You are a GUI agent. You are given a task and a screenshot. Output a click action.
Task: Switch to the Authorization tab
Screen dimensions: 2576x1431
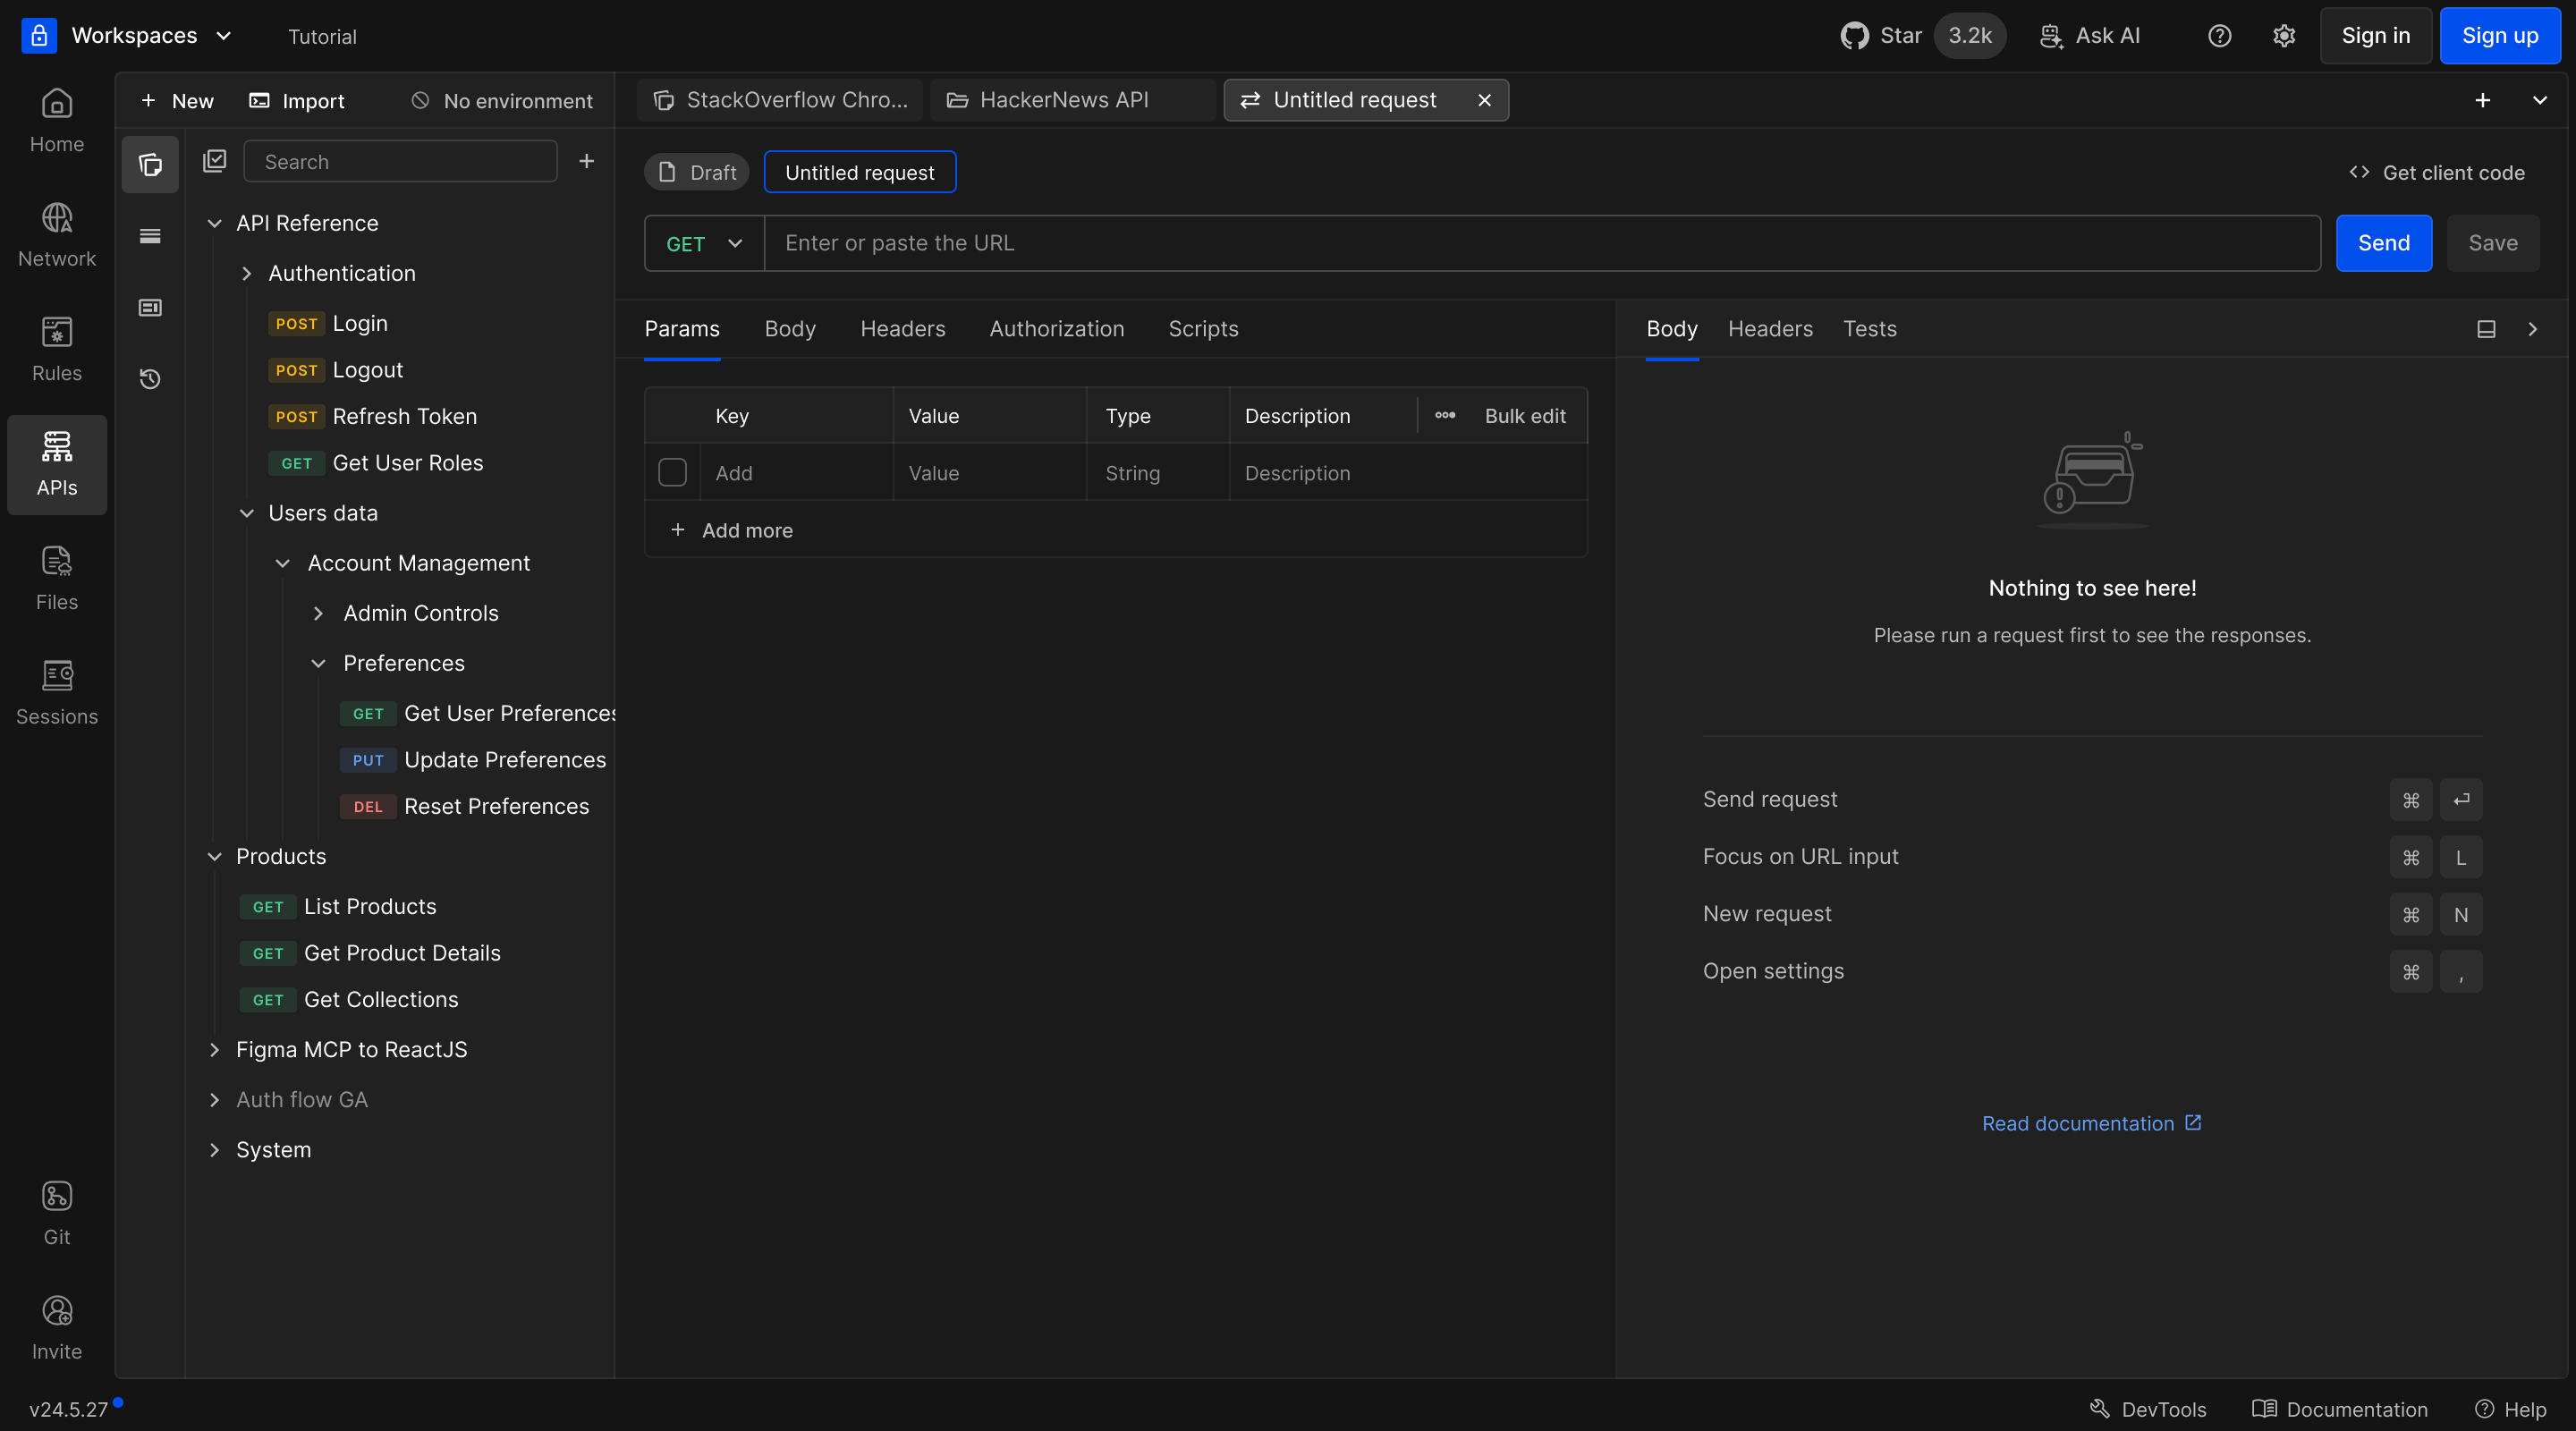(x=1057, y=329)
